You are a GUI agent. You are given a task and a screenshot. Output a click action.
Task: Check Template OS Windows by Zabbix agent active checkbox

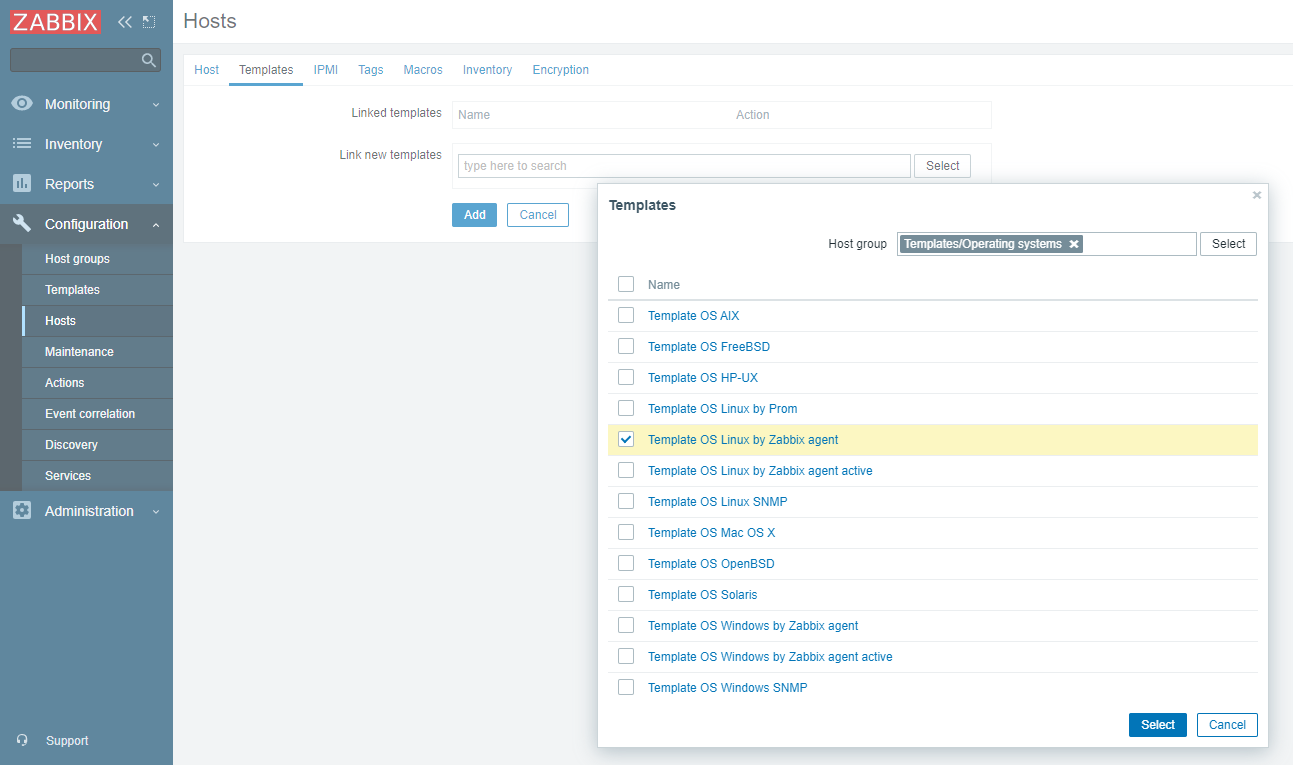coord(626,656)
